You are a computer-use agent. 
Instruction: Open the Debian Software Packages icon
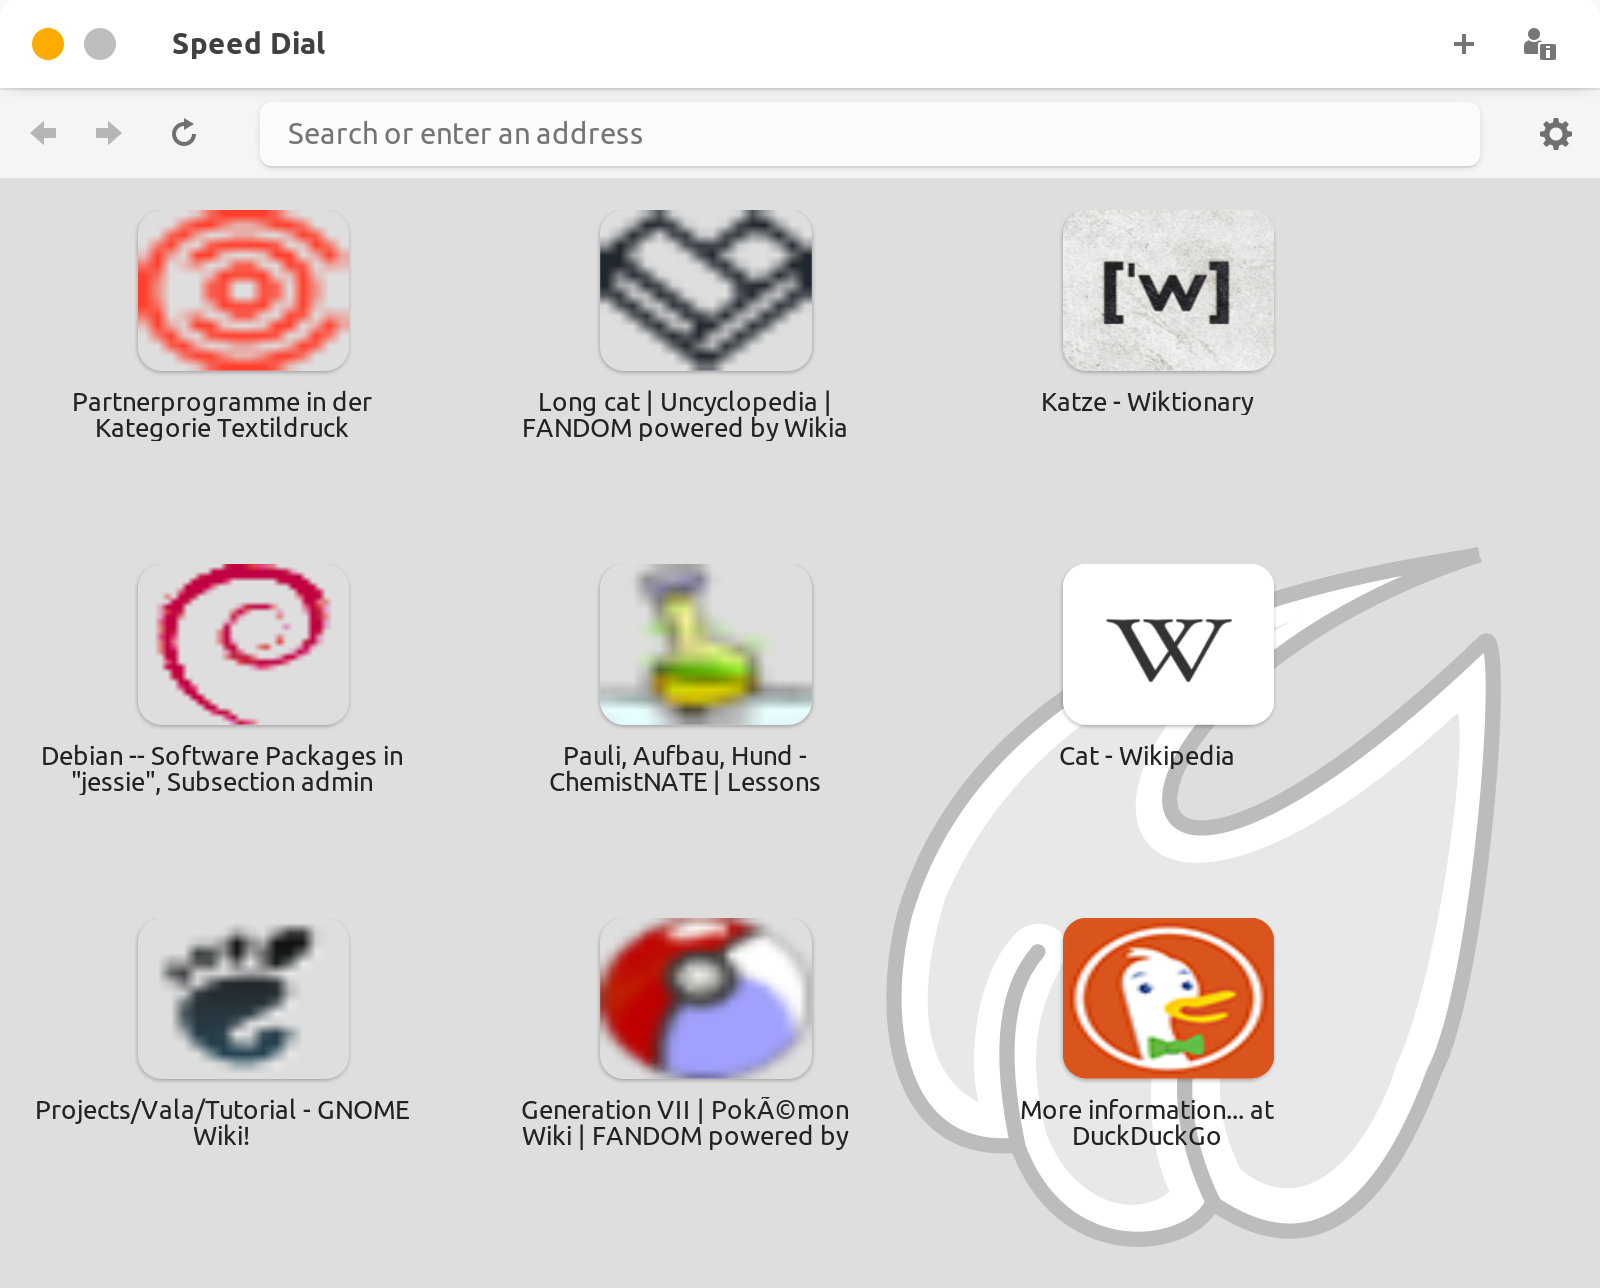pyautogui.click(x=243, y=644)
